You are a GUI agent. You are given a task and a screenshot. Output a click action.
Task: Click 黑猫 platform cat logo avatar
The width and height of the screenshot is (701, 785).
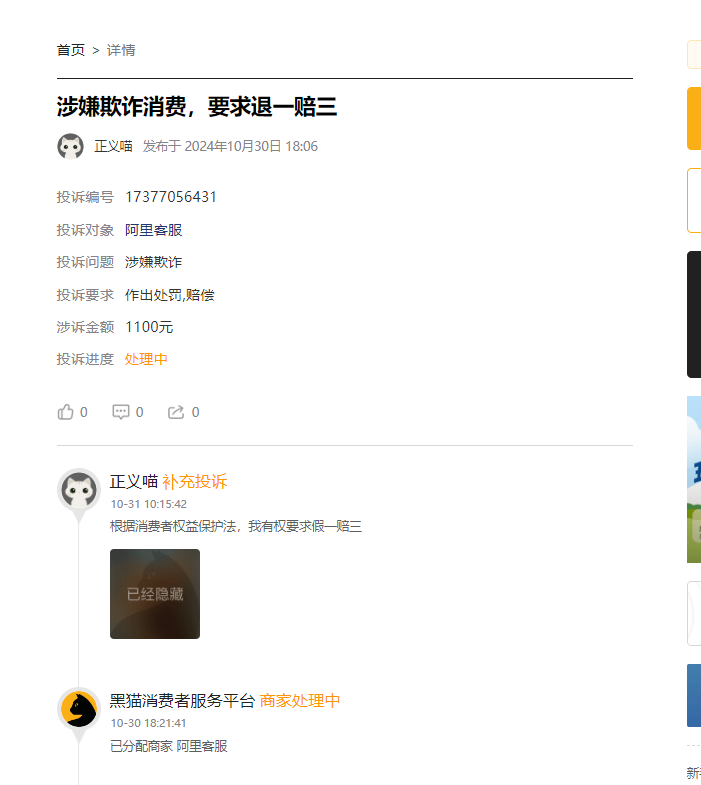click(79, 709)
